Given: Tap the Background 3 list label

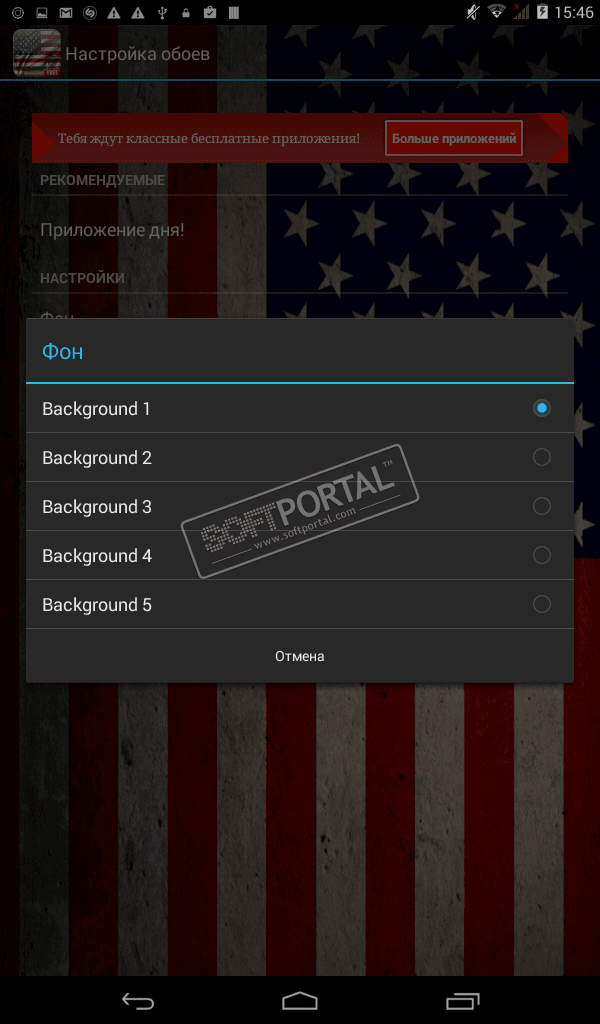Looking at the screenshot, I should tap(97, 507).
